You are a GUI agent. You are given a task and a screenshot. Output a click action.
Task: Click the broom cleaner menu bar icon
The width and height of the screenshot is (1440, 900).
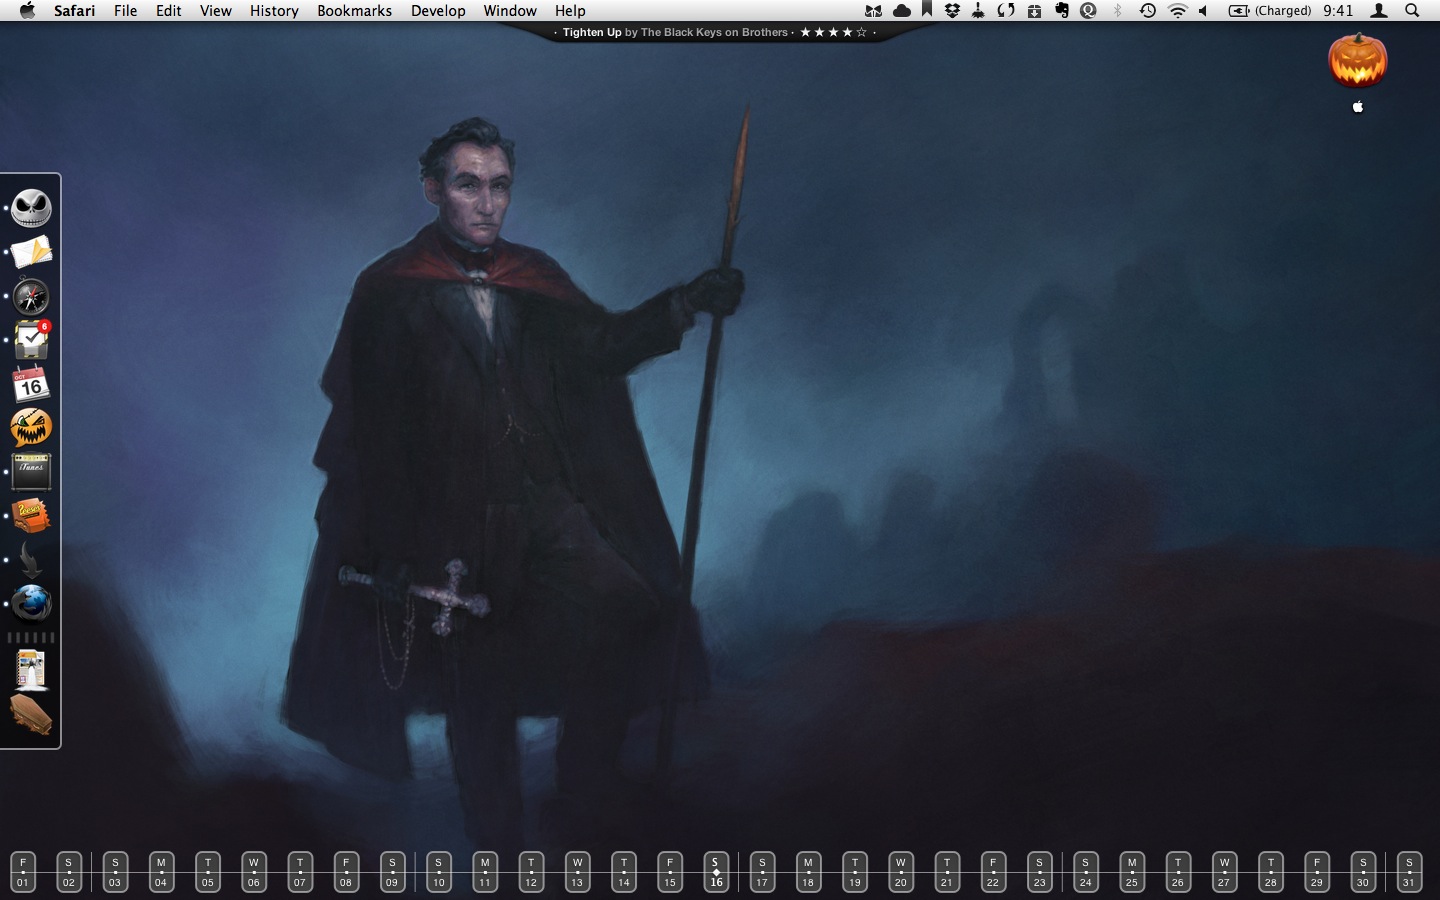tap(978, 11)
